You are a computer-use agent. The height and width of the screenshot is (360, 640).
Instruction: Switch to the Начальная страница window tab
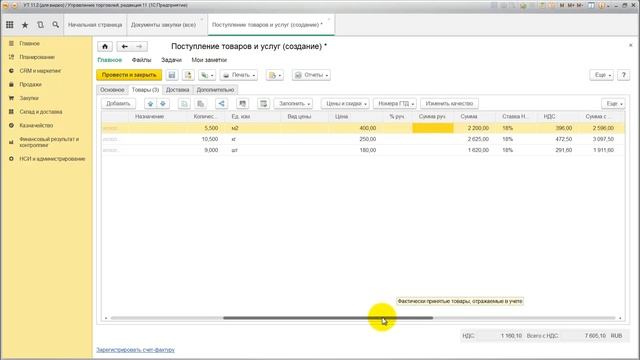point(95,25)
